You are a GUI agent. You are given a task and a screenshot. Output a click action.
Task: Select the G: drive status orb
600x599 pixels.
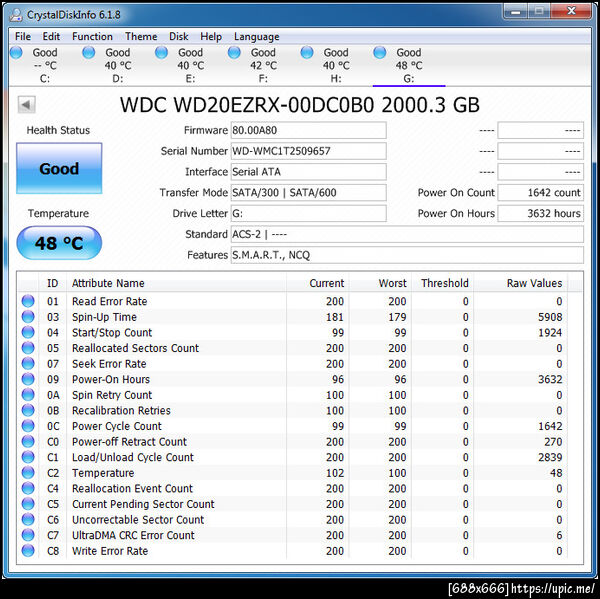pyautogui.click(x=380, y=52)
